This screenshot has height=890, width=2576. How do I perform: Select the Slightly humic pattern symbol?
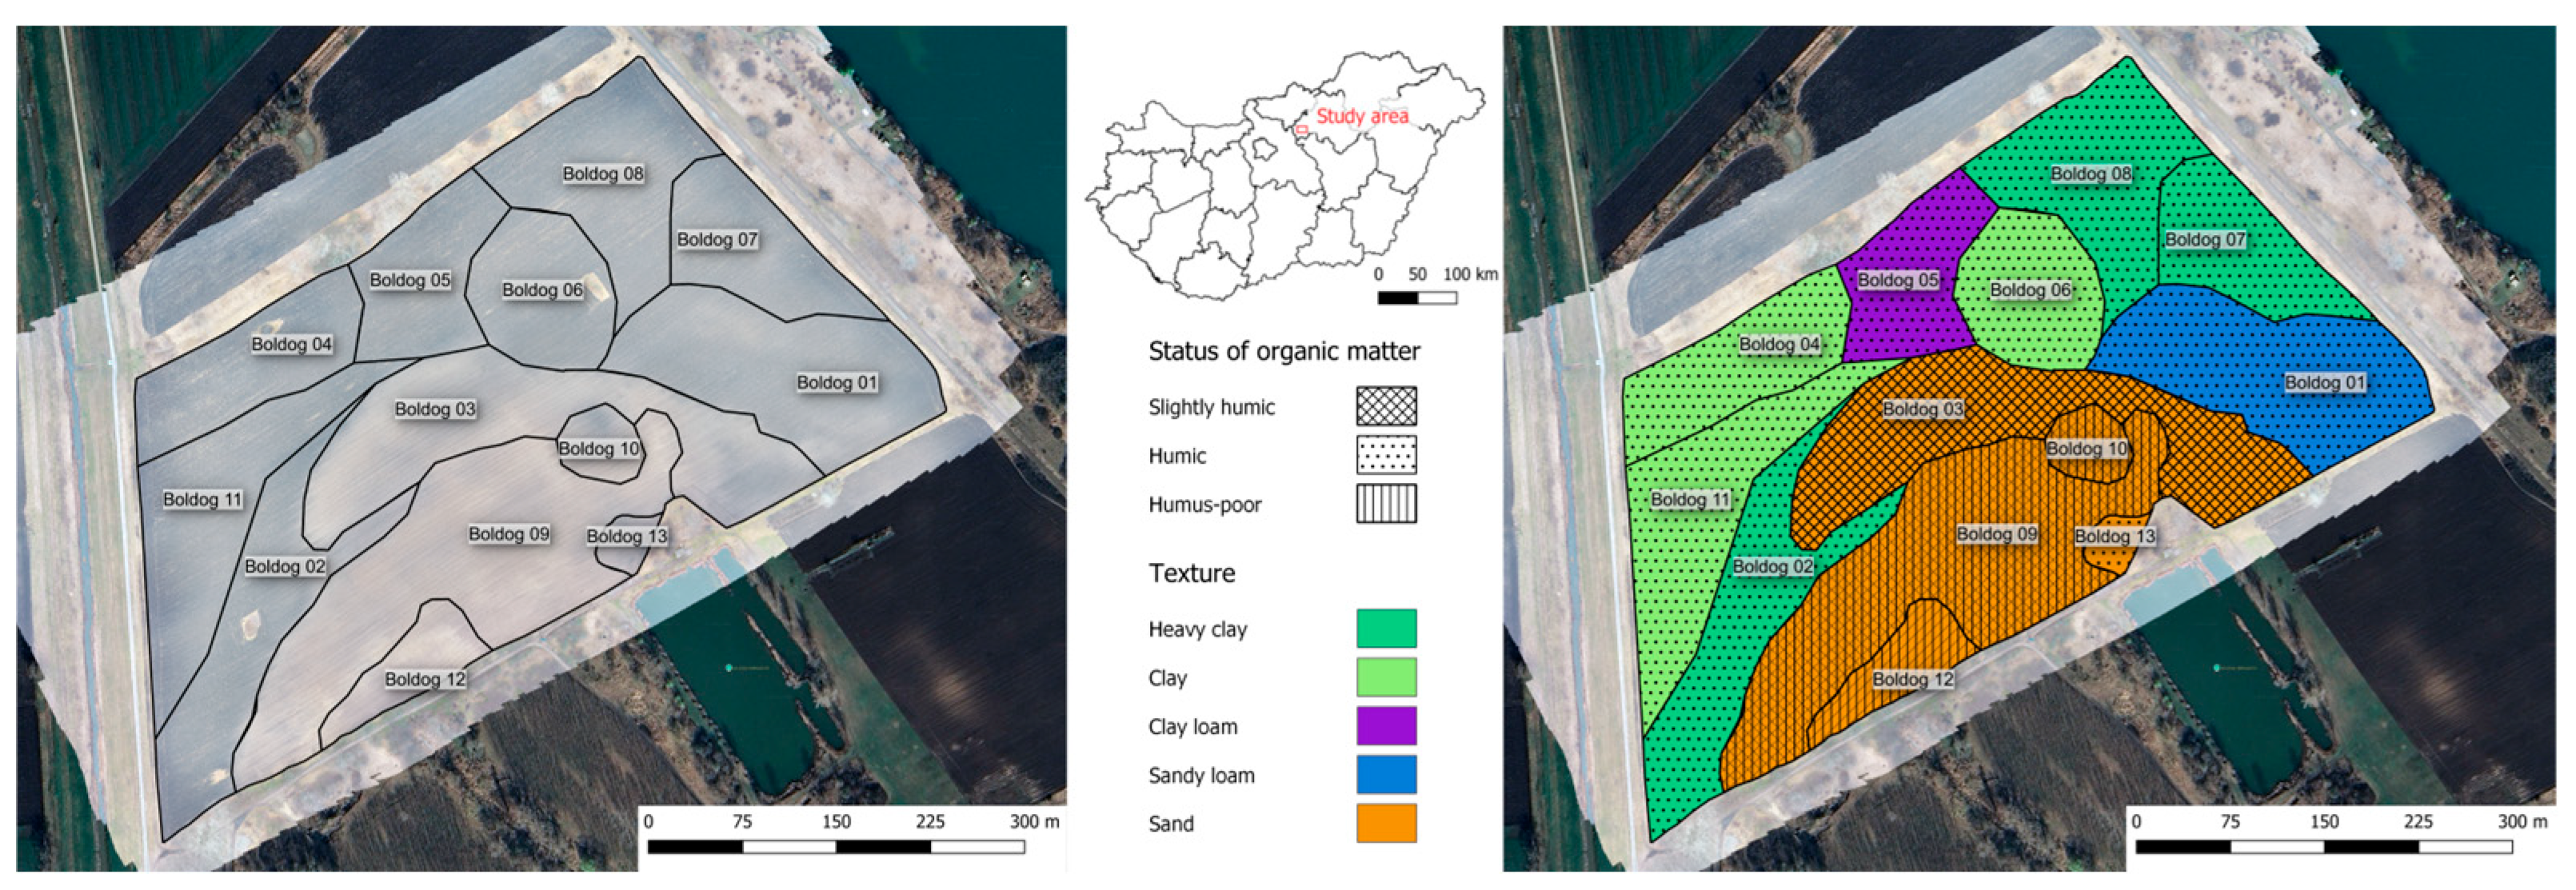point(1387,407)
